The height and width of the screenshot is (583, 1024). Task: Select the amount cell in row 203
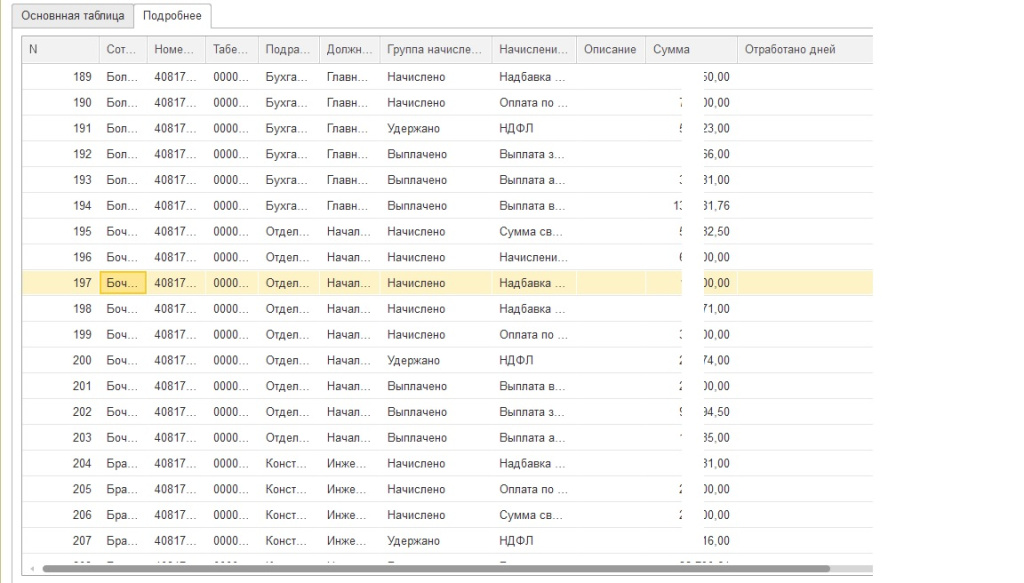point(690,438)
